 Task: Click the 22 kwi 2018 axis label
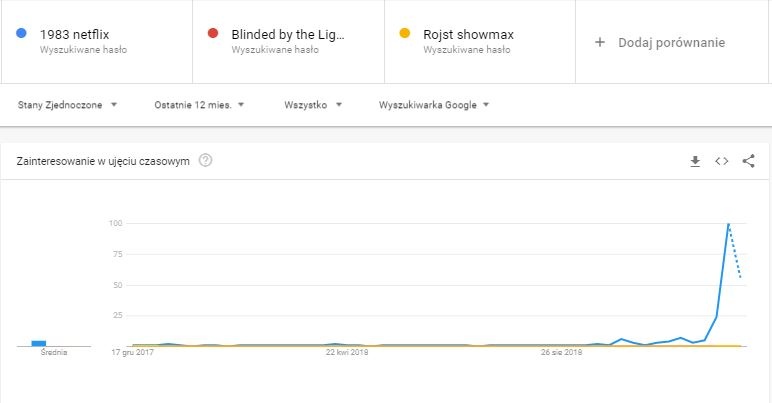[x=347, y=352]
